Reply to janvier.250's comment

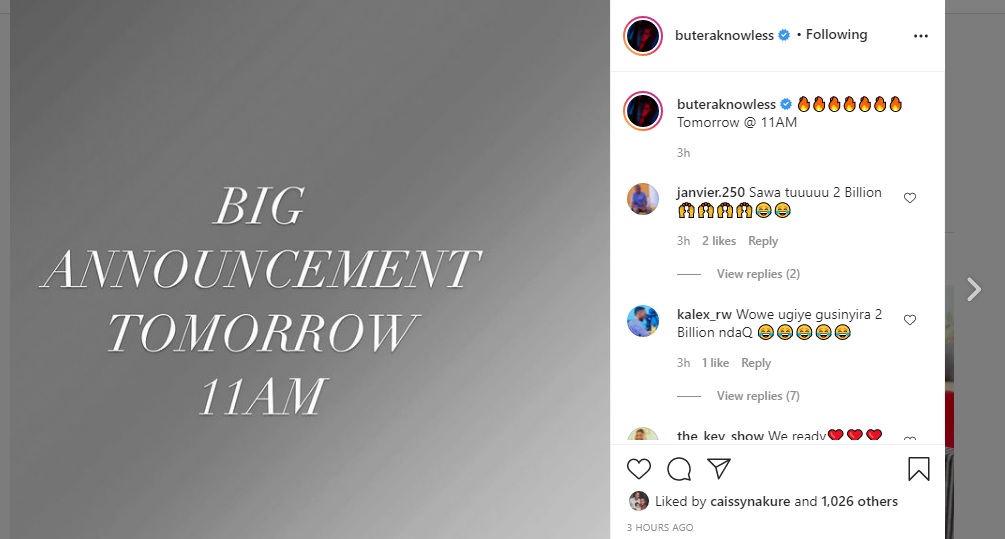[763, 241]
